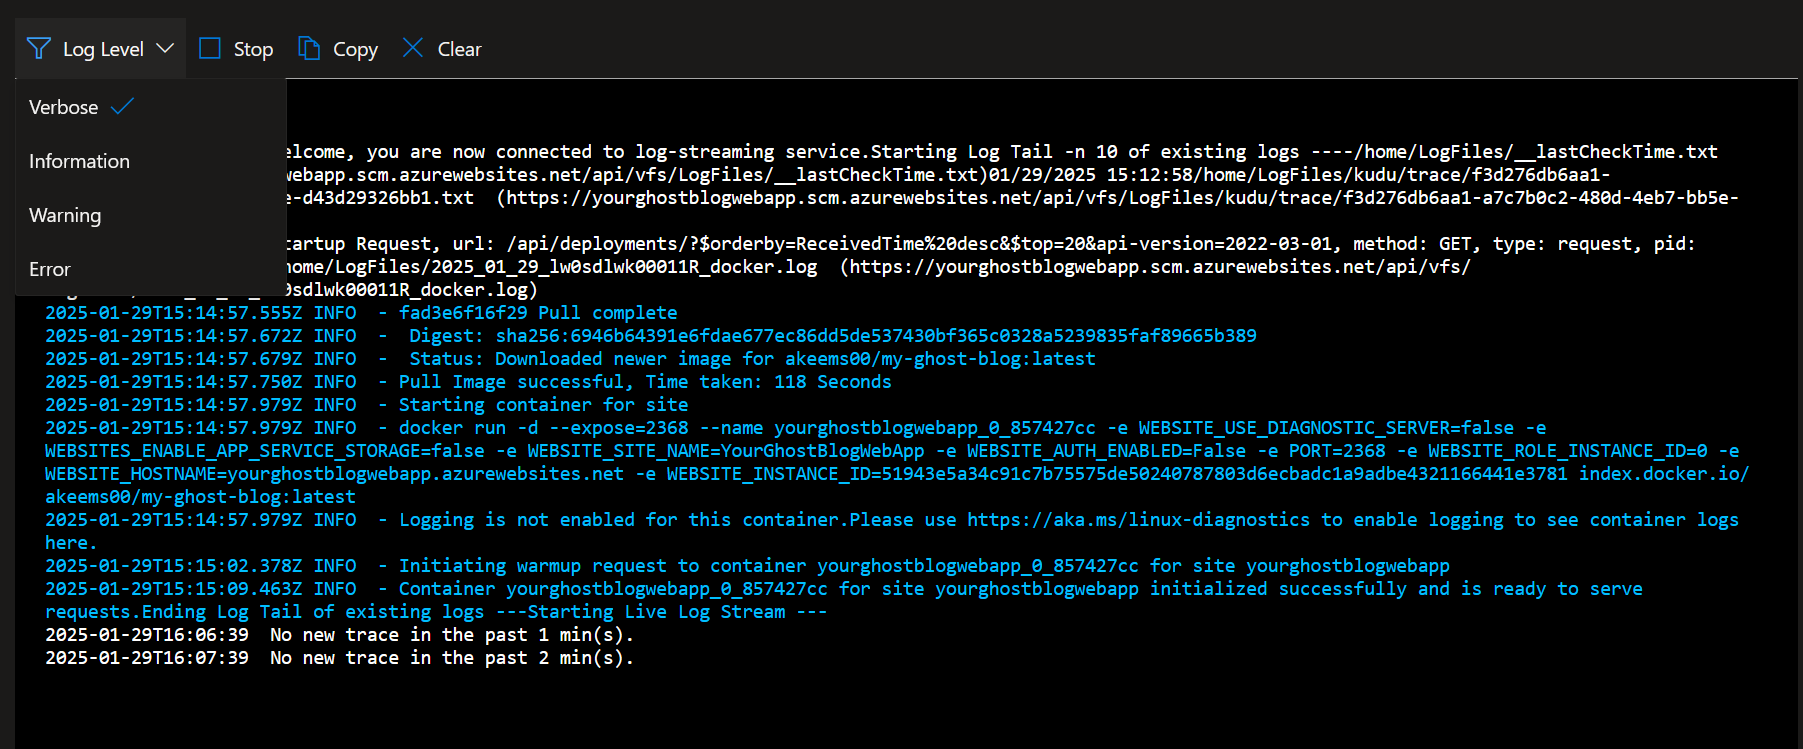Image resolution: width=1803 pixels, height=749 pixels.
Task: Click the 'Starting container for site' log line
Action: click(367, 405)
